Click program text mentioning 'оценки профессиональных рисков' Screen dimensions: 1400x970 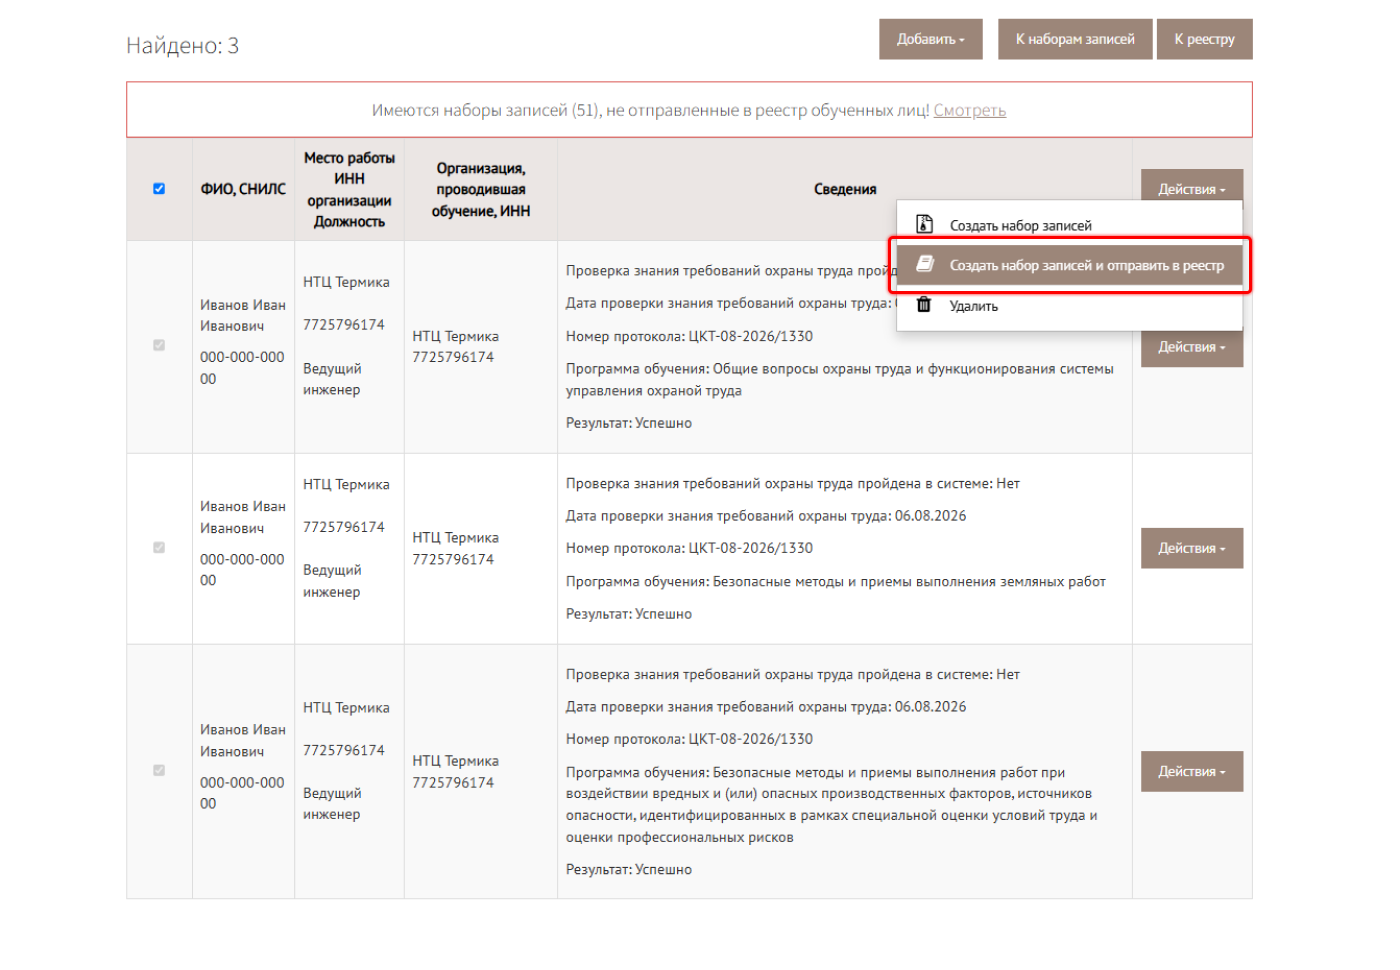click(832, 805)
